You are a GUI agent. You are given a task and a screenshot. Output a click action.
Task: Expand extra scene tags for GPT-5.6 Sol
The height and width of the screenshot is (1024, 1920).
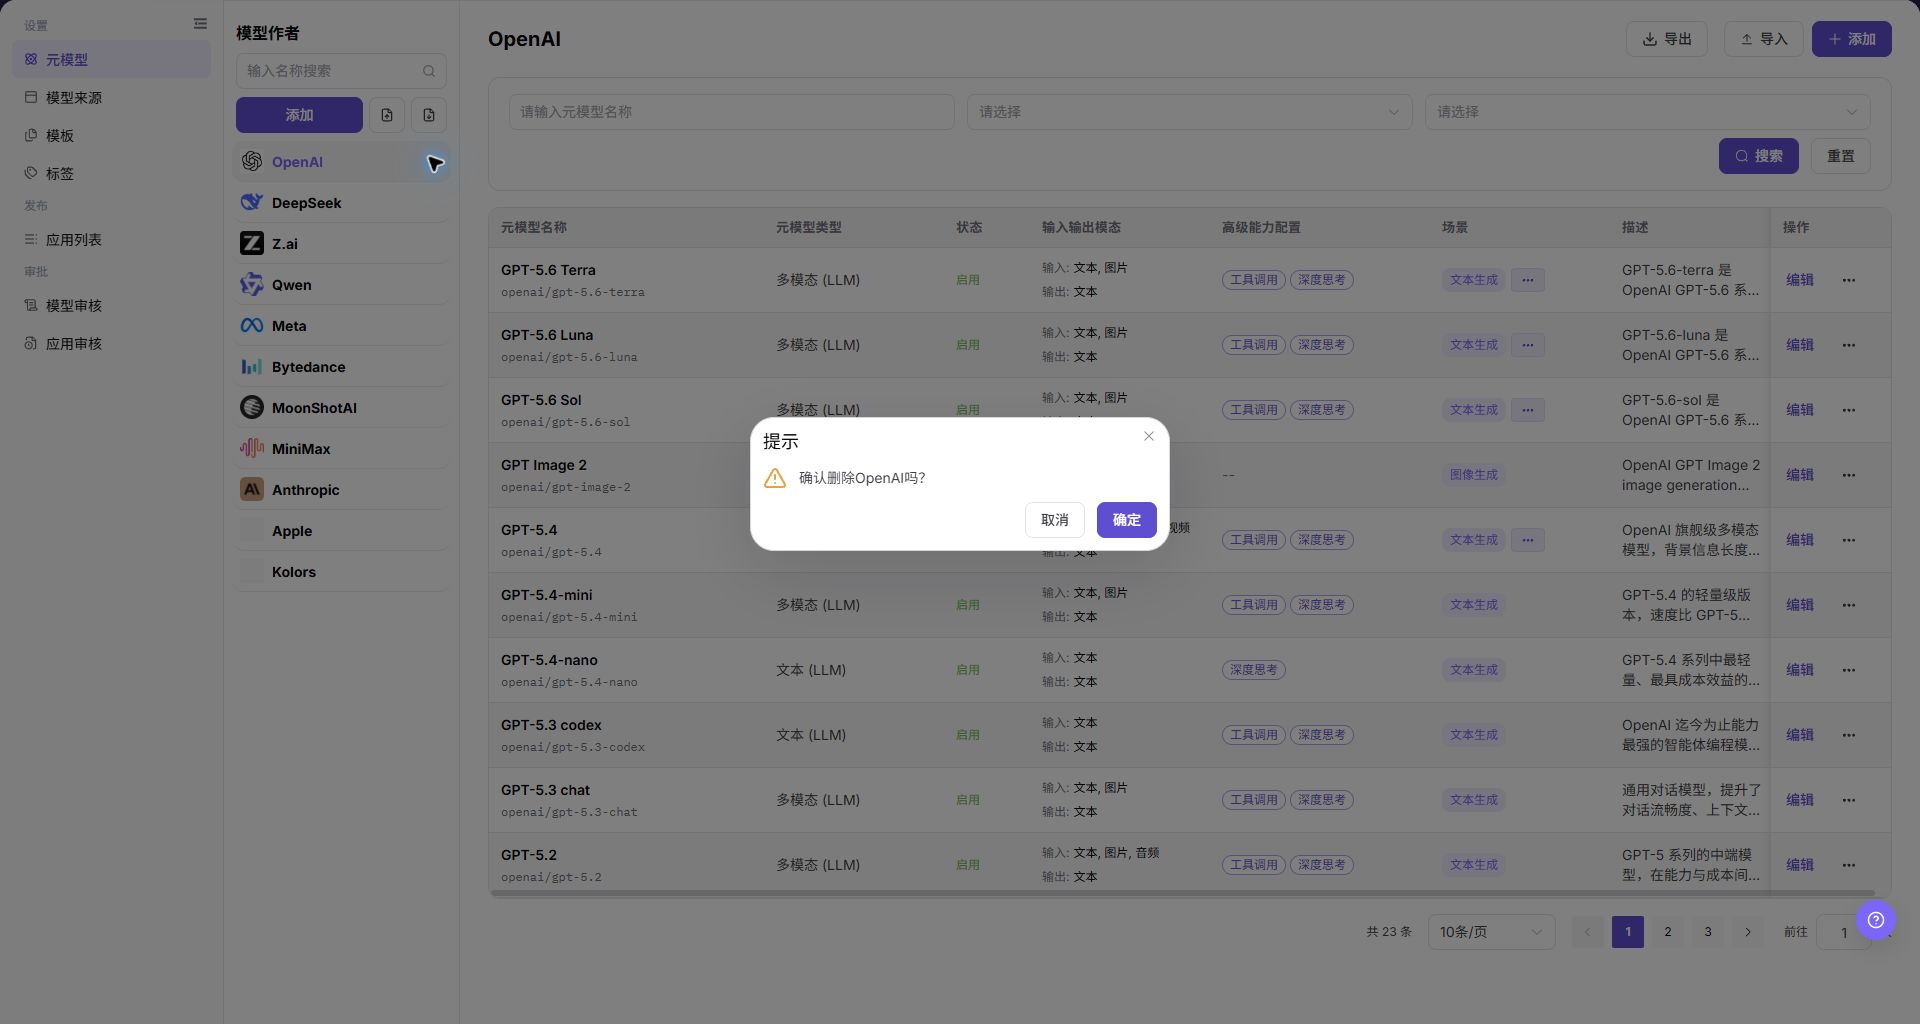click(1528, 410)
